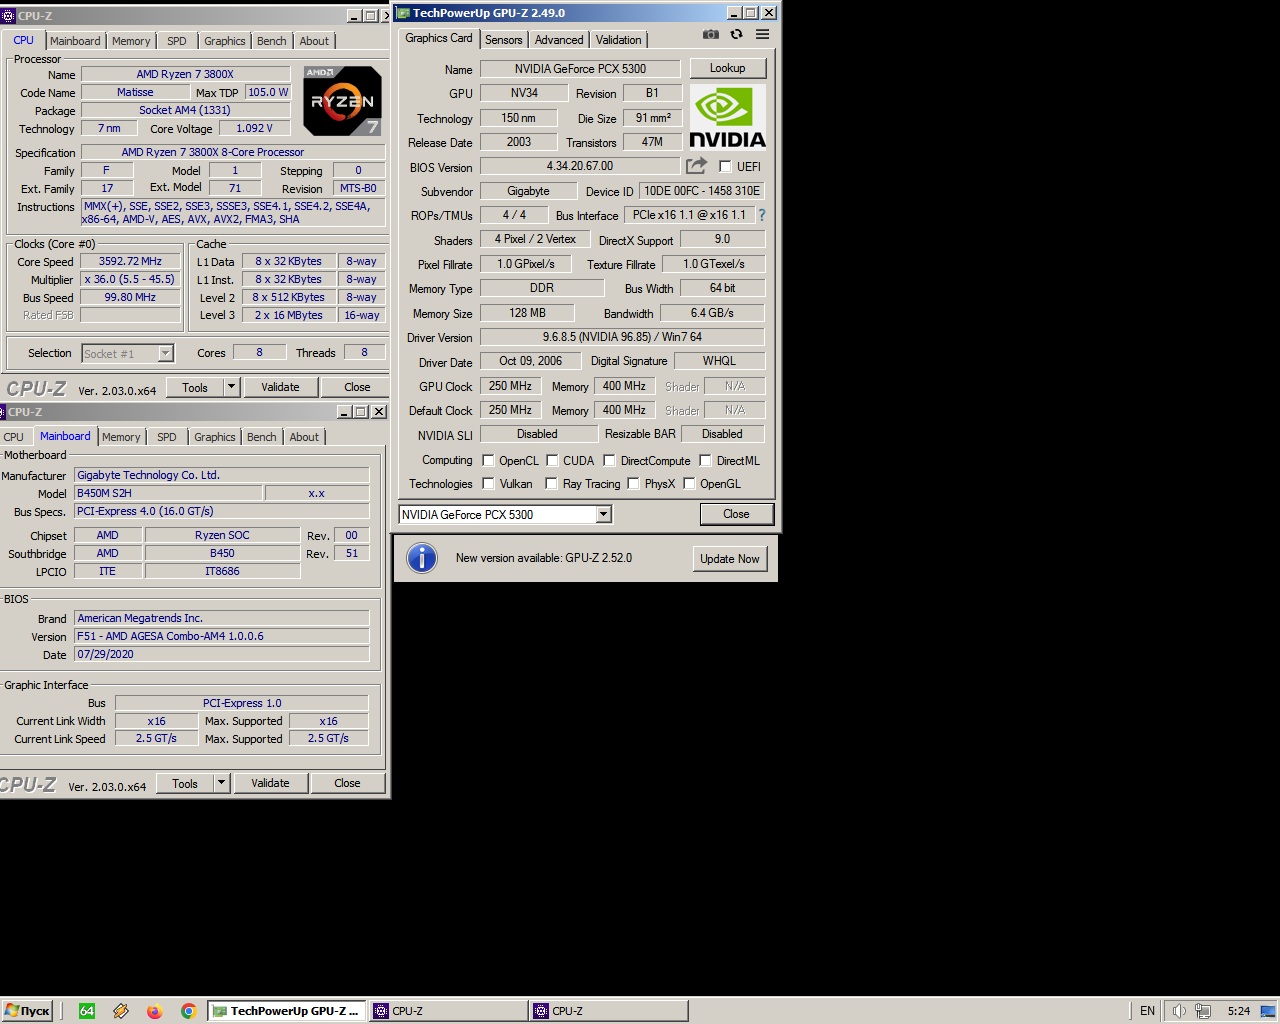Click the volume icon in system tray
Screen dimensions: 1280x1024
click(1179, 1011)
